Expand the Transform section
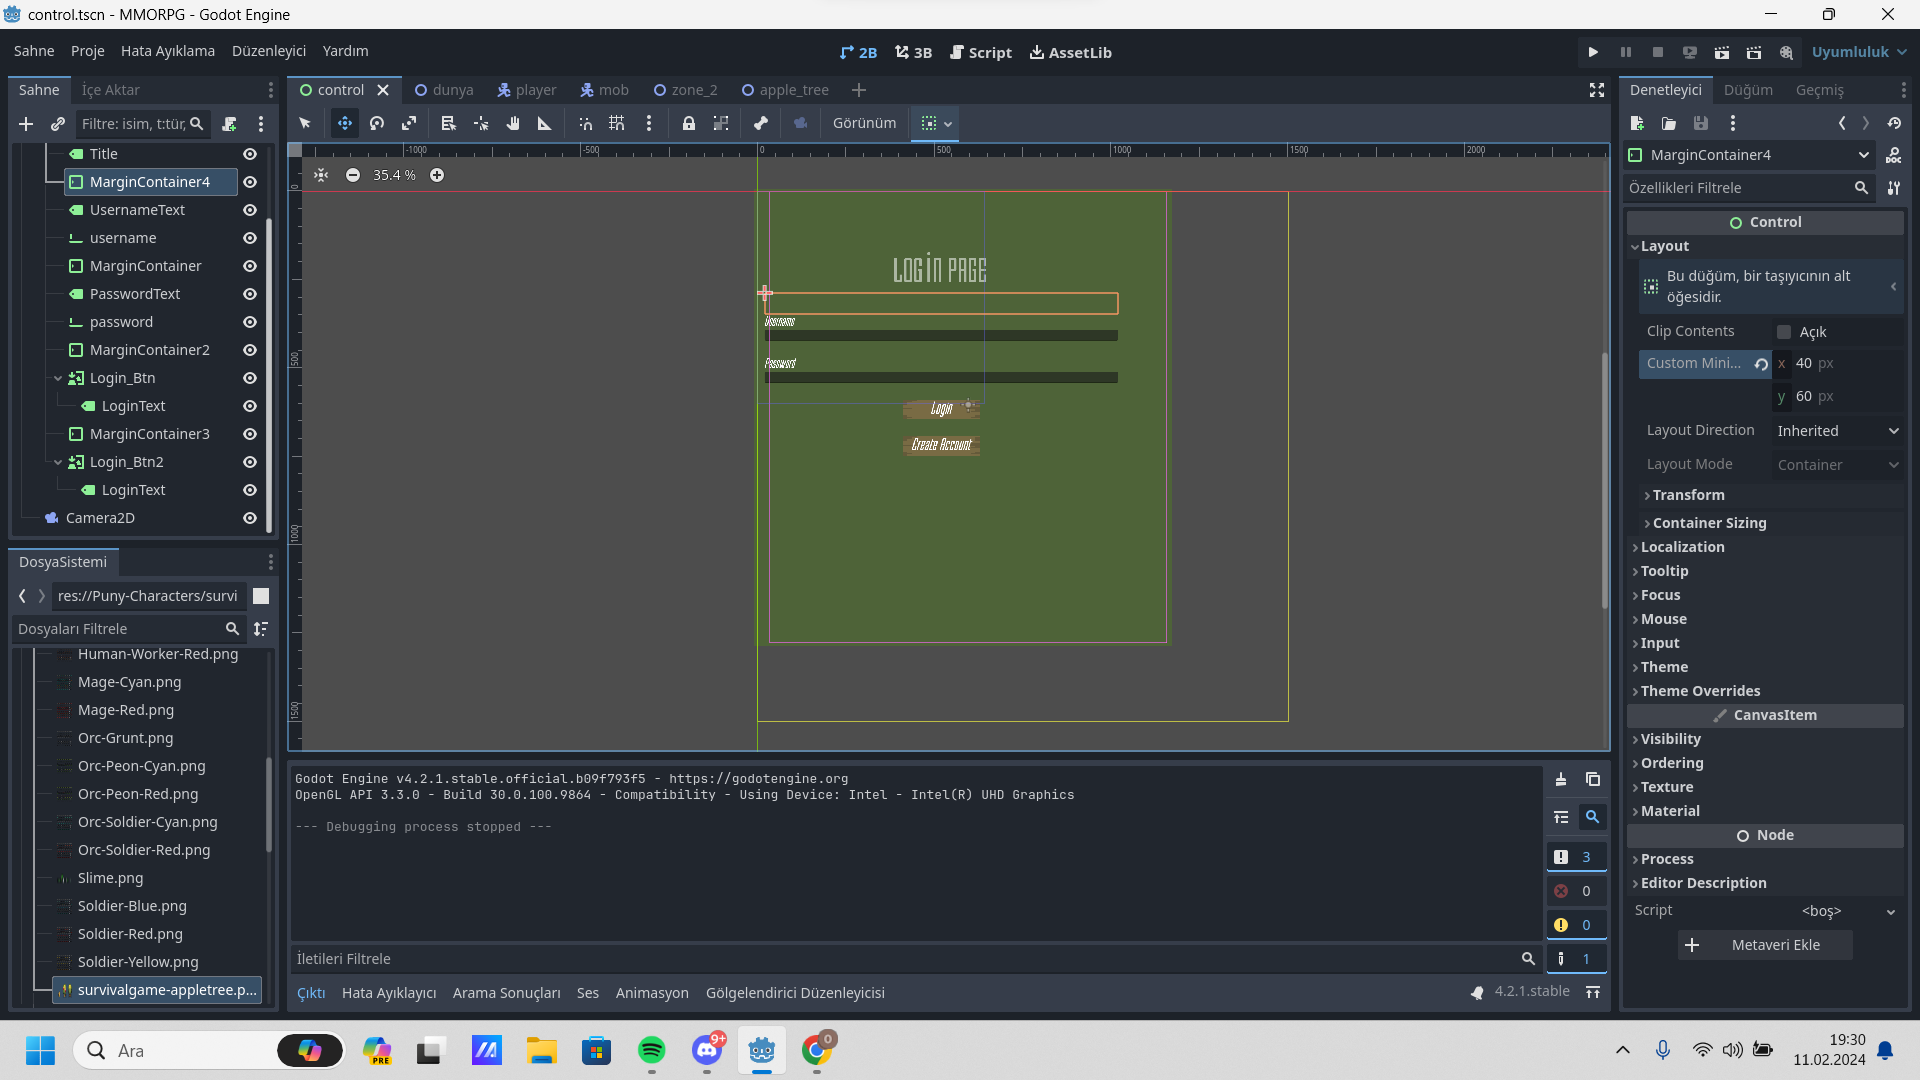The image size is (1920, 1080). pos(1688,495)
